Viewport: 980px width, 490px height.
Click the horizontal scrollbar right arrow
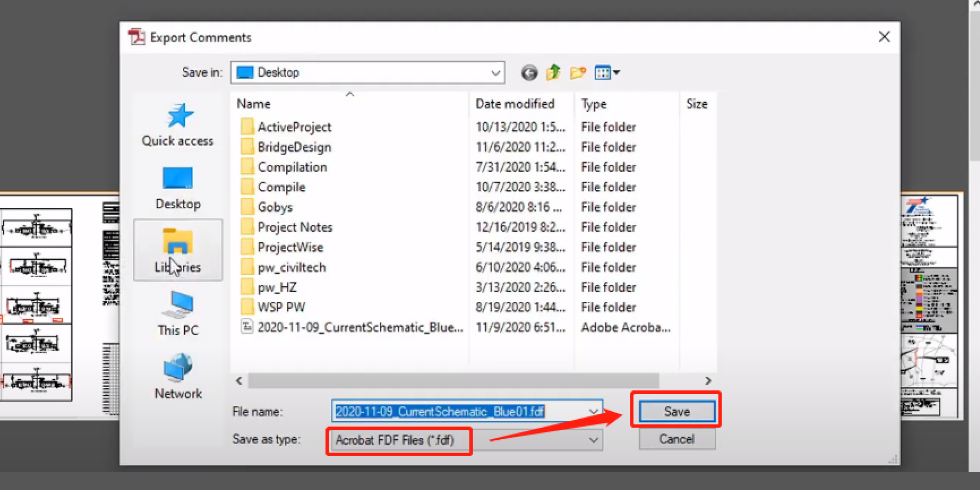708,381
